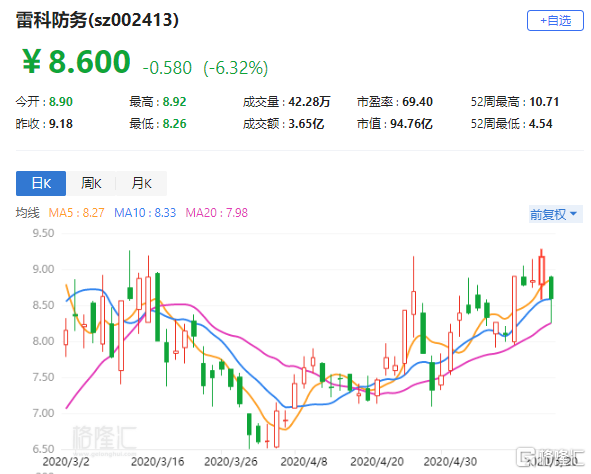This screenshot has height=474, width=591.
Task: Switch to the 周K weekly chart tab
Action: click(91, 183)
